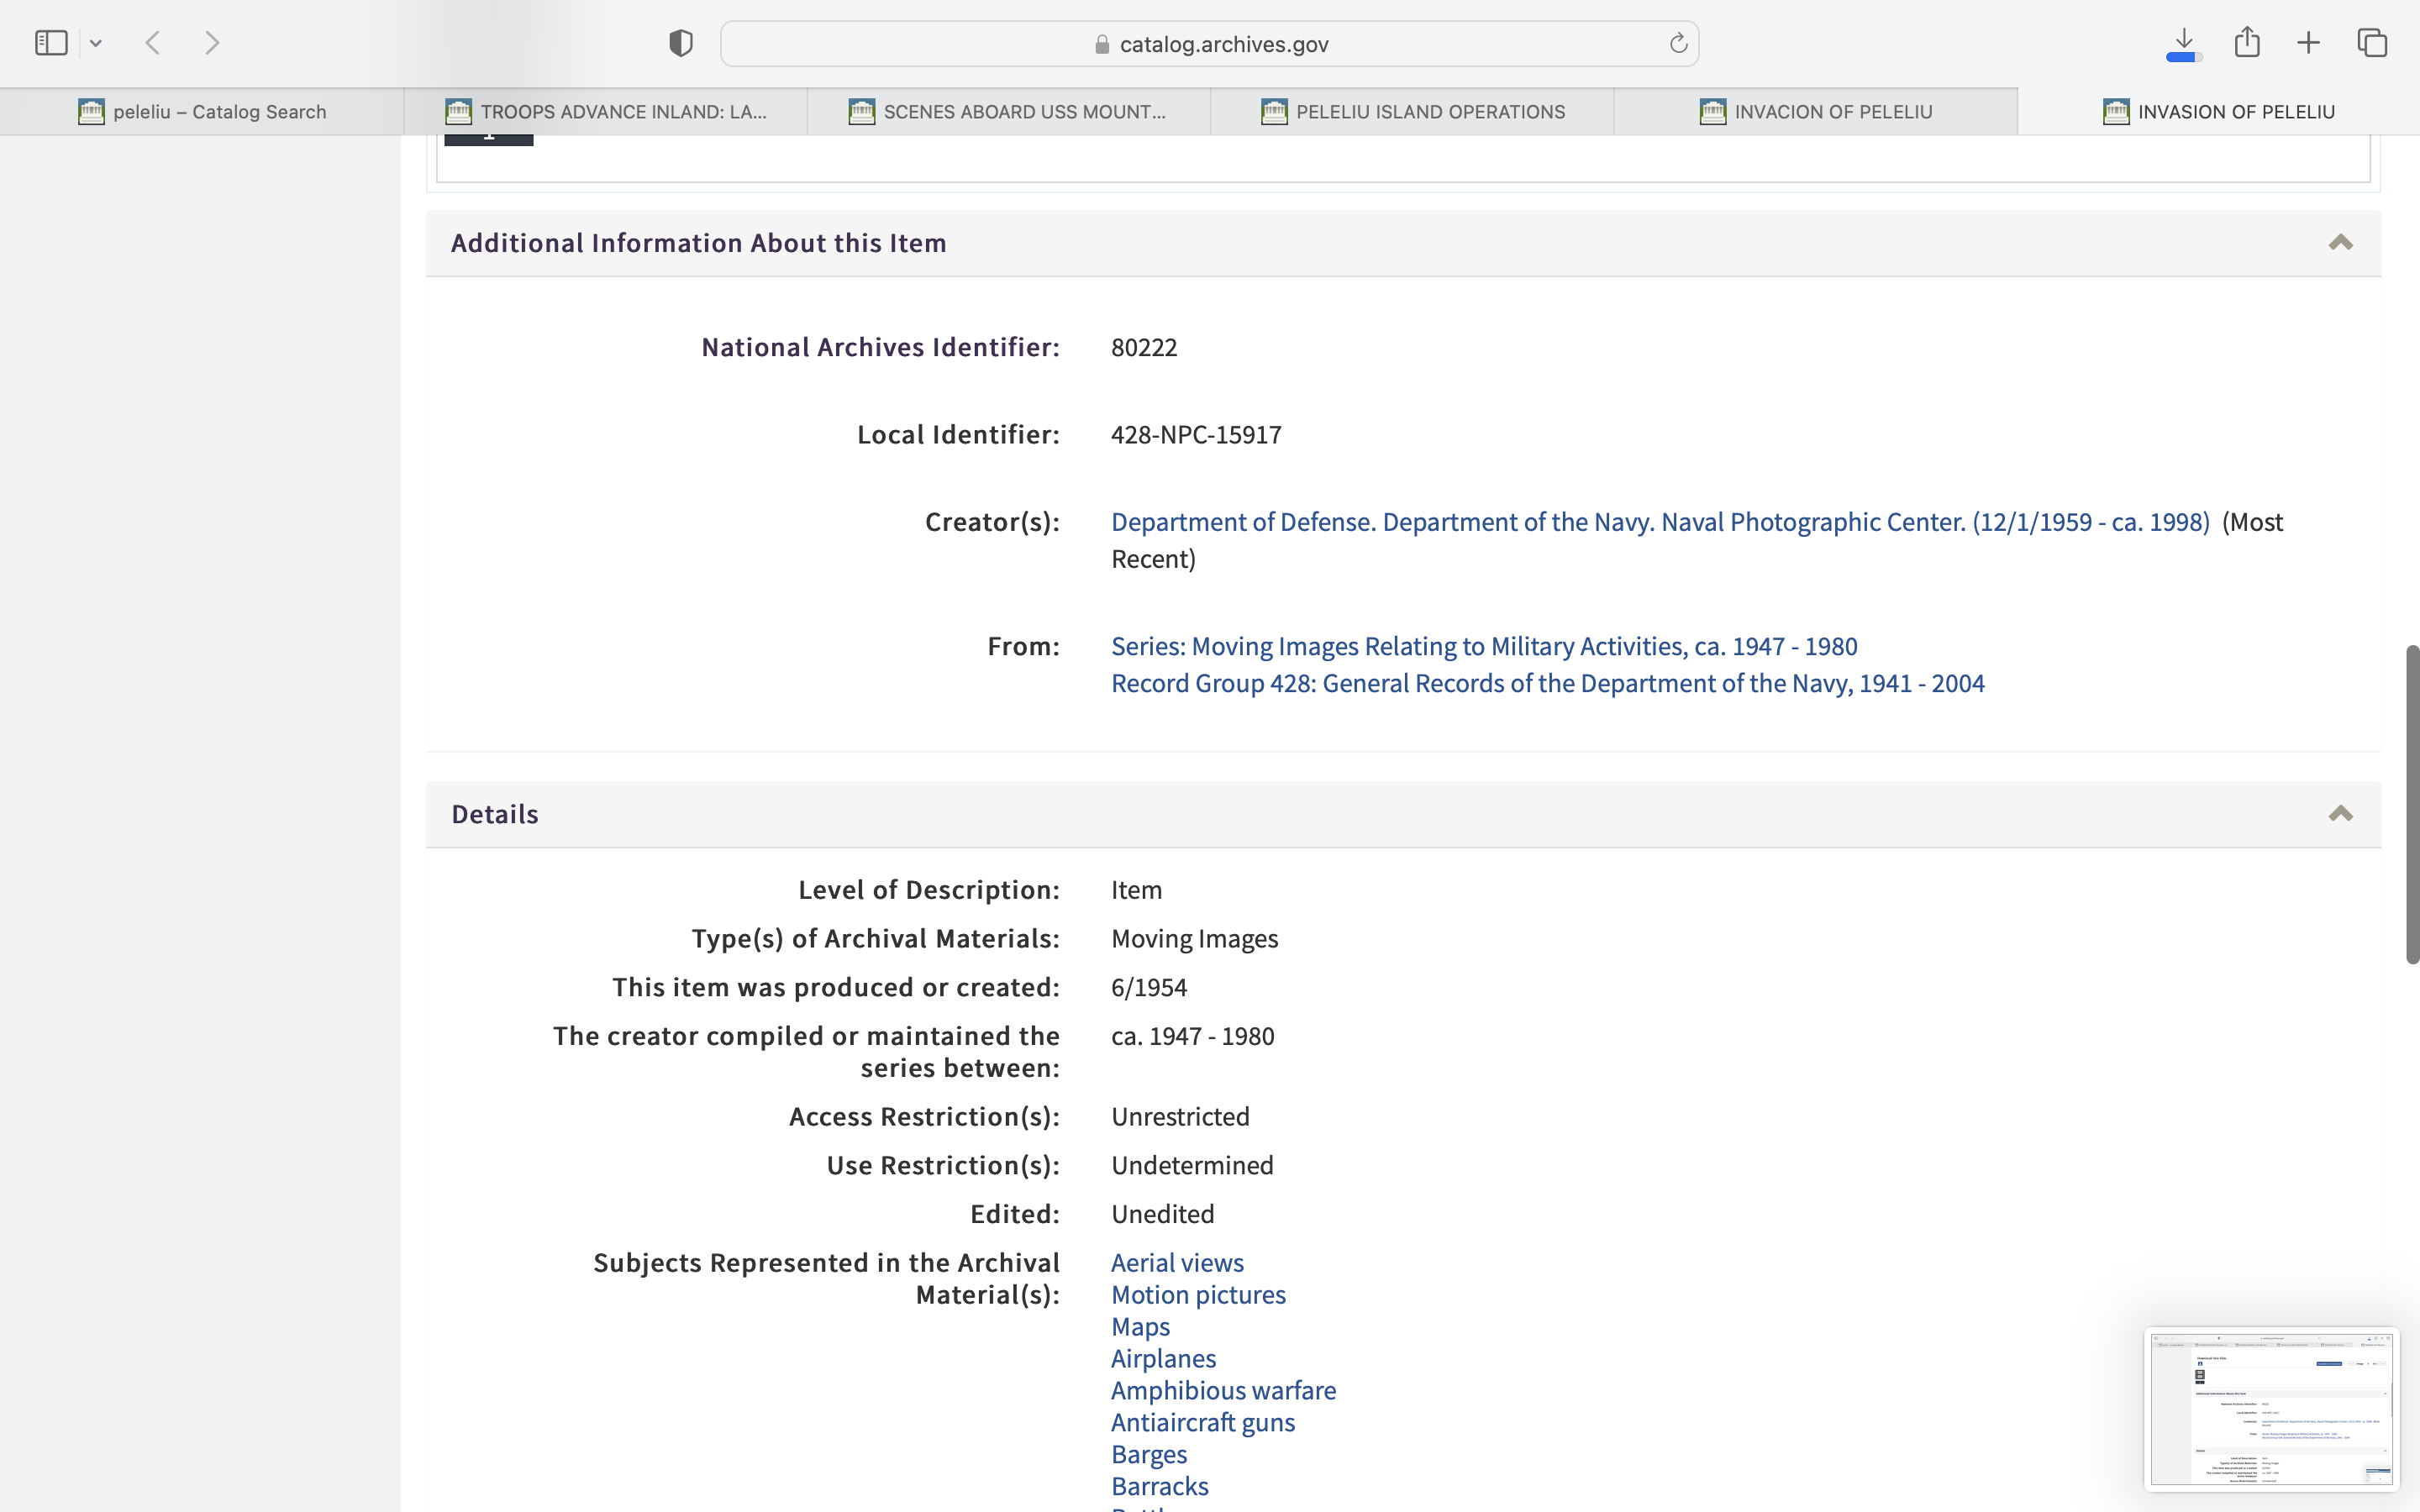Click the screenshot preview thumbnail
This screenshot has height=1512, width=2420.
click(2271, 1408)
